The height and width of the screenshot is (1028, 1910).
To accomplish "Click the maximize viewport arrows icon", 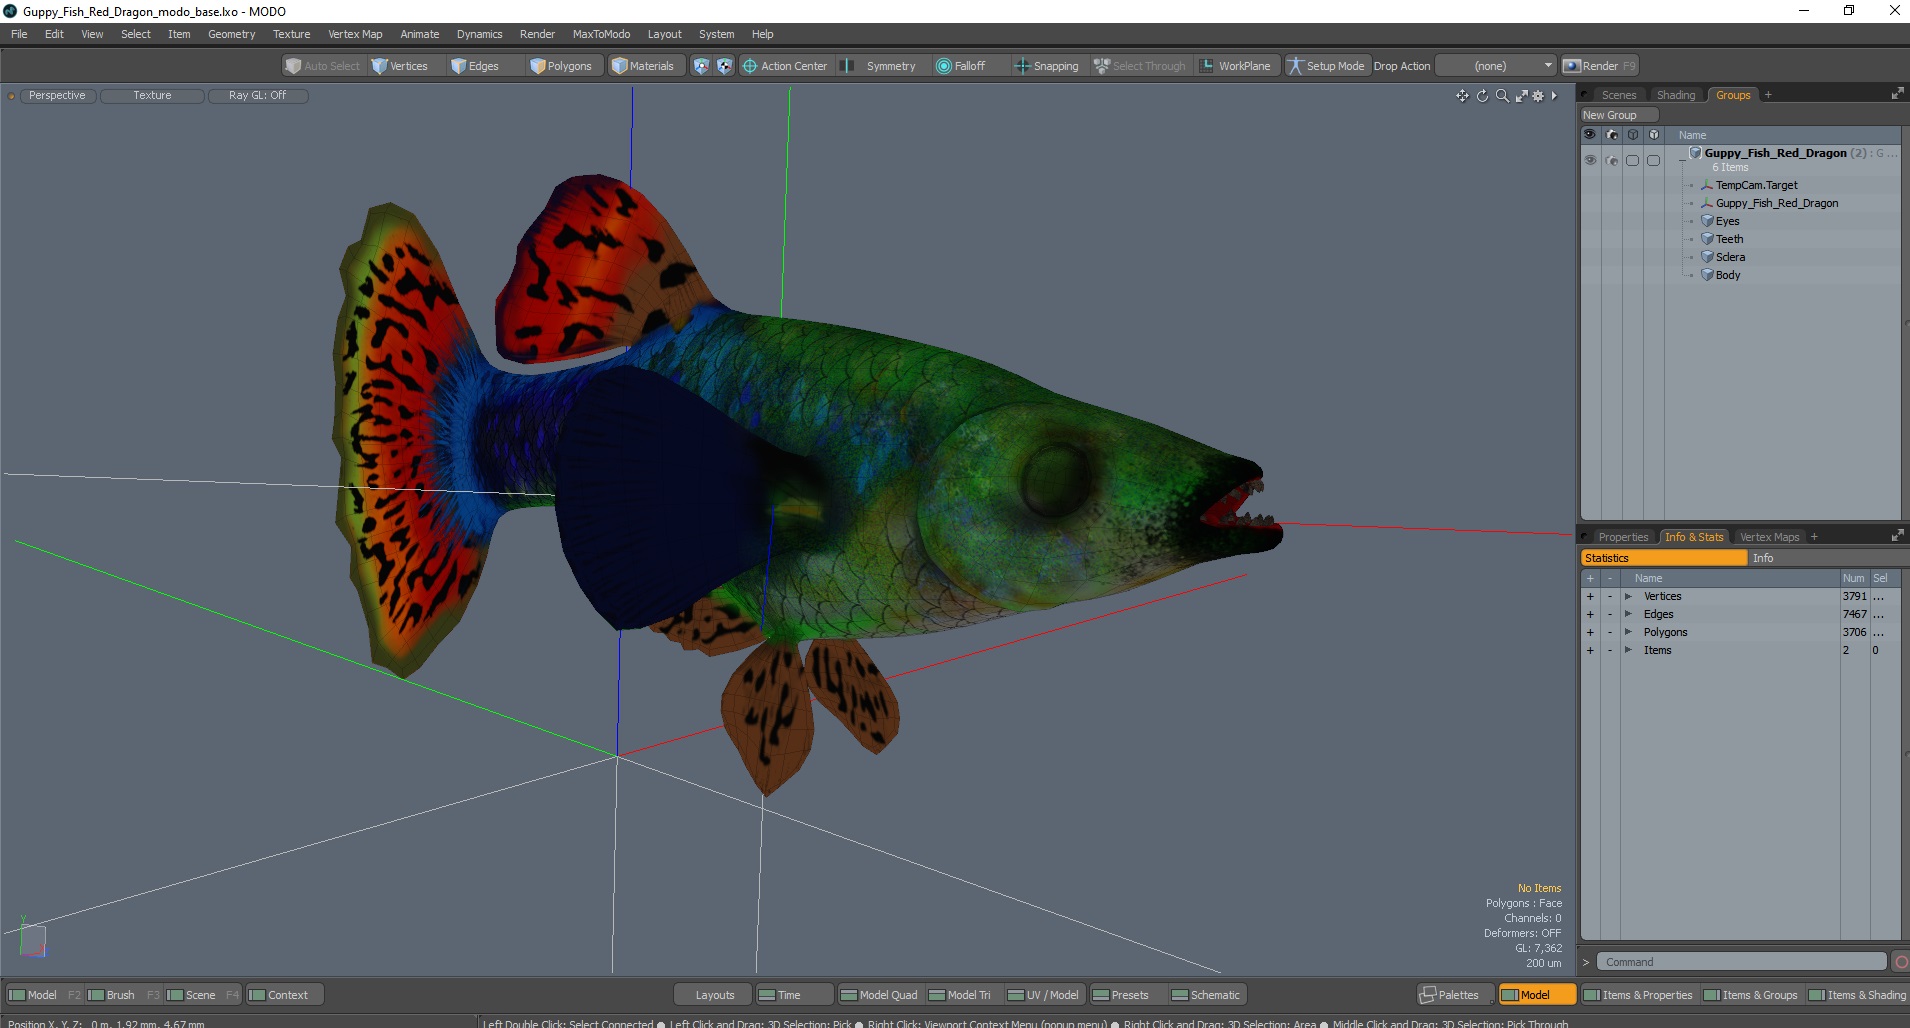I will [1521, 96].
